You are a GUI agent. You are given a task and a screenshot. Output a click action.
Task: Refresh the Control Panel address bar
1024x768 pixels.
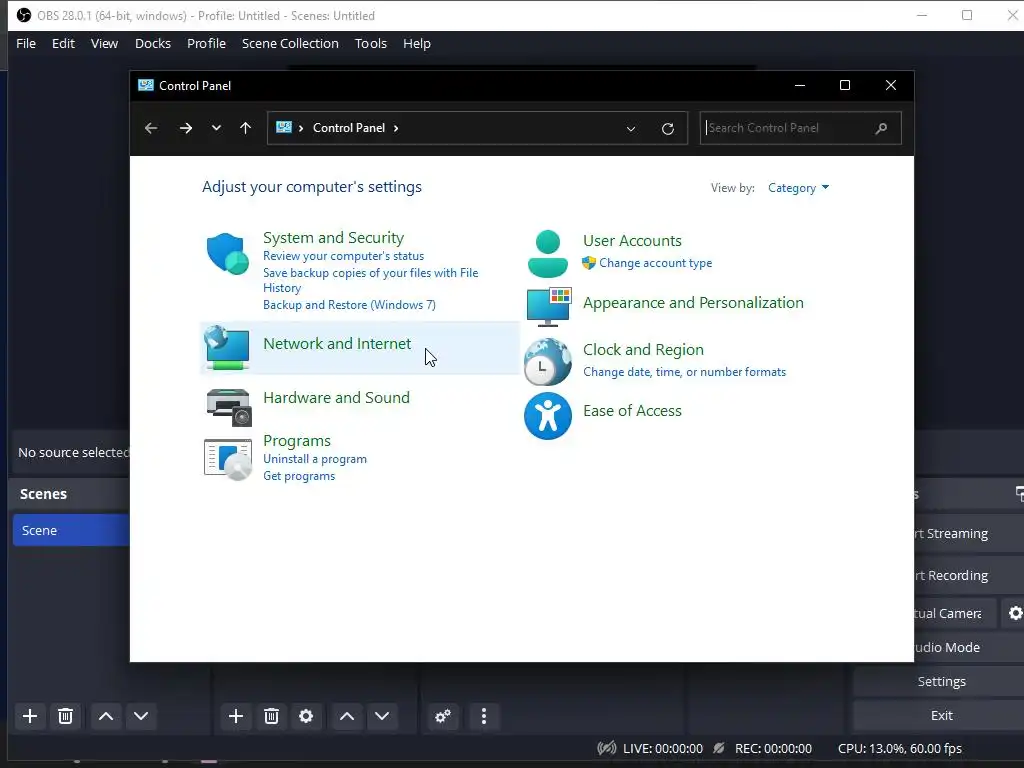[667, 129]
